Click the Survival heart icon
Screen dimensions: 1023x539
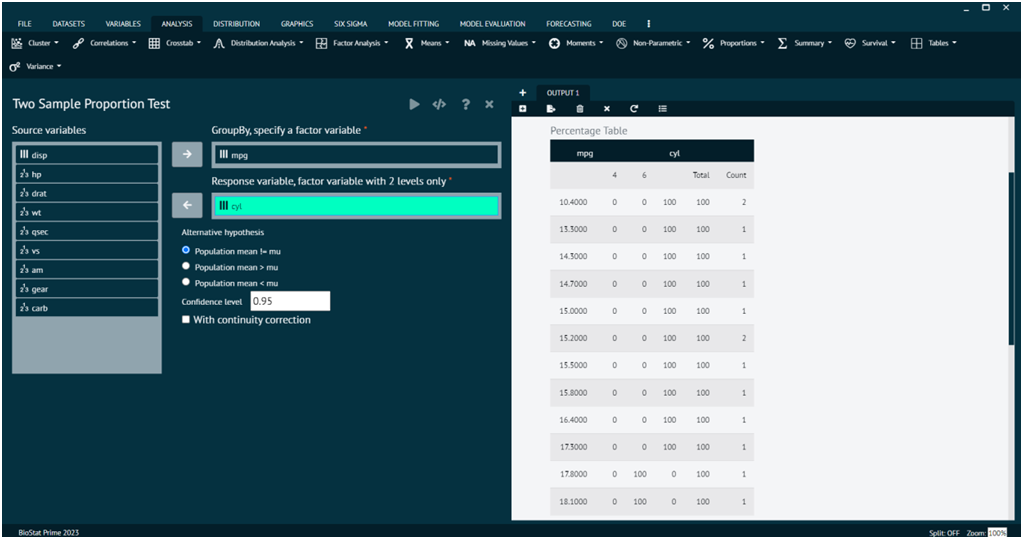point(849,43)
